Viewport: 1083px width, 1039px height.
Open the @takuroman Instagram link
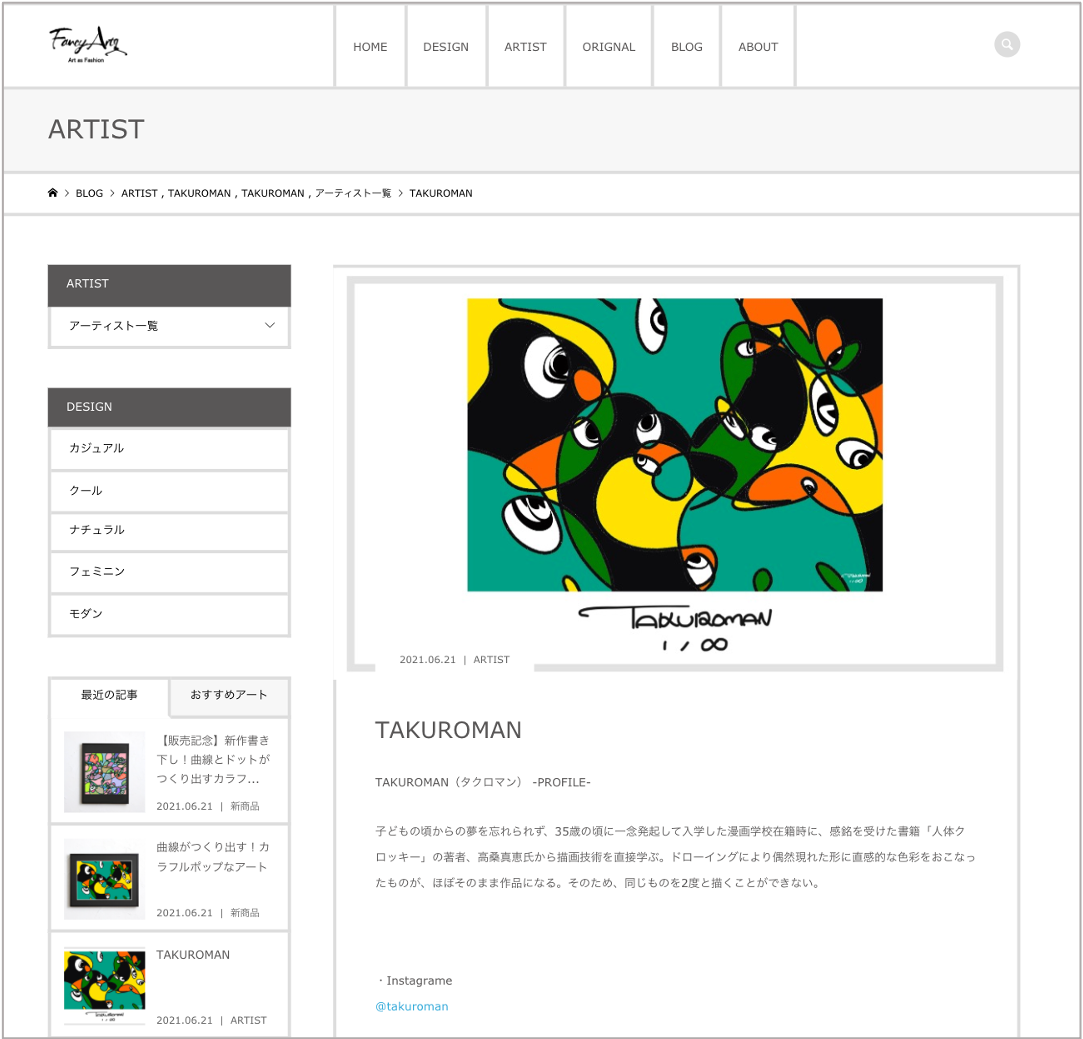click(x=412, y=1007)
